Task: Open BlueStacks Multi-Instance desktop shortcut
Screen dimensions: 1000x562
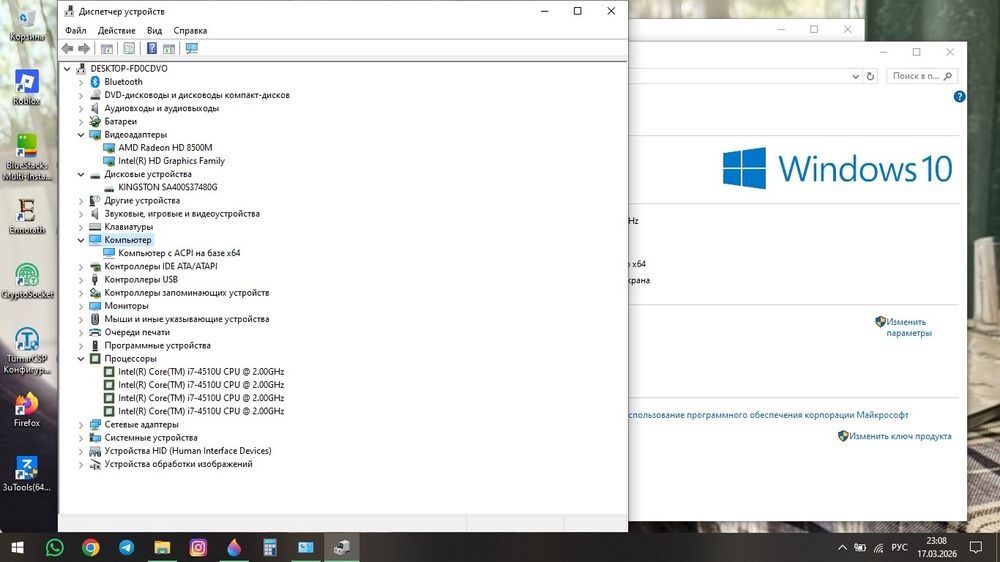Action: coord(27,158)
